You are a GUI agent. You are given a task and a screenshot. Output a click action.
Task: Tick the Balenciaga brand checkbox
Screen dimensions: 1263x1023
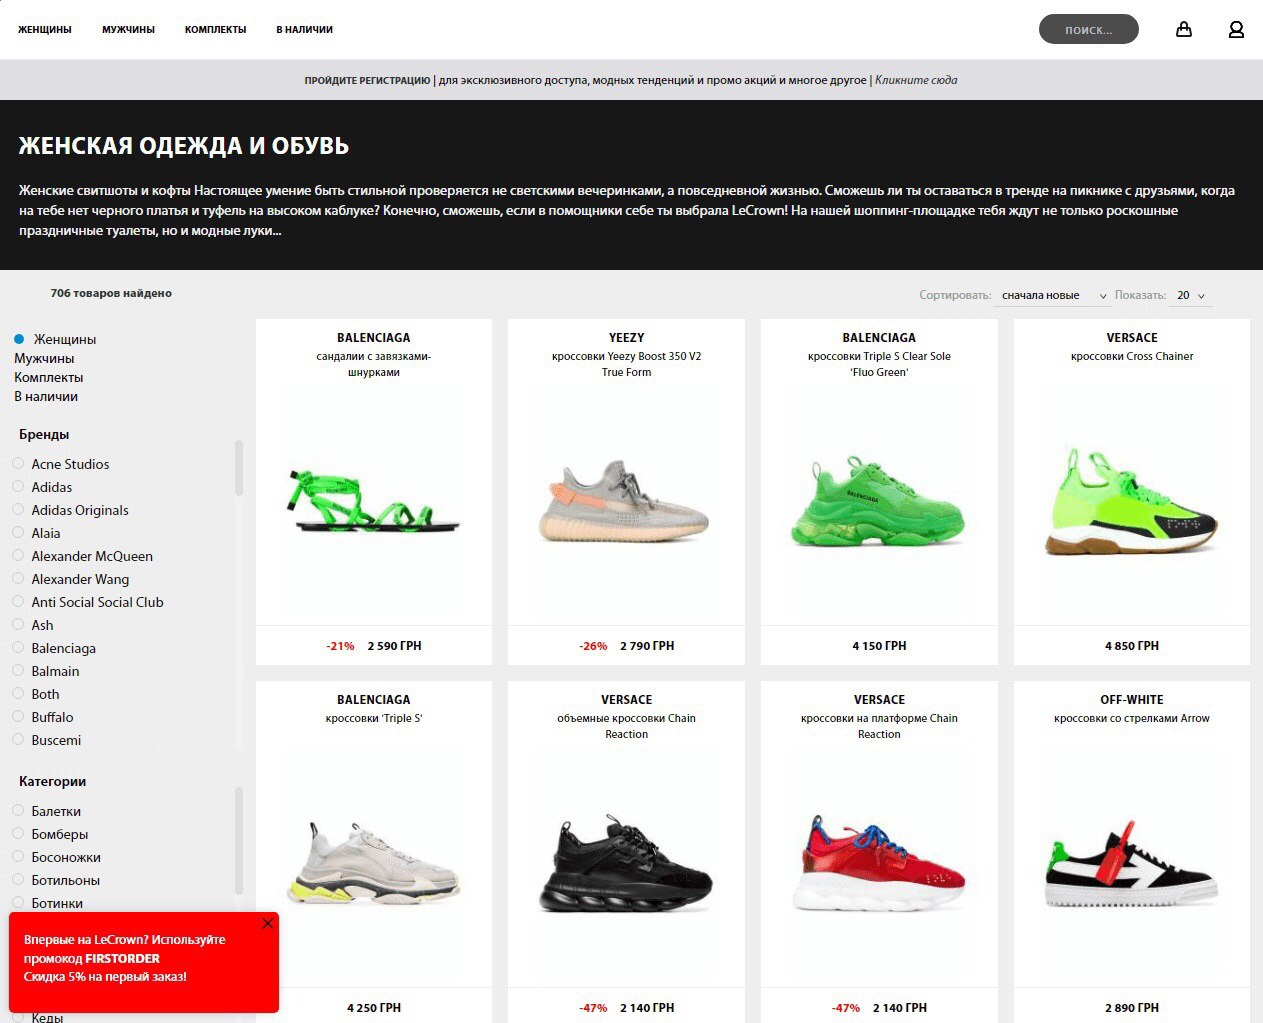18,648
